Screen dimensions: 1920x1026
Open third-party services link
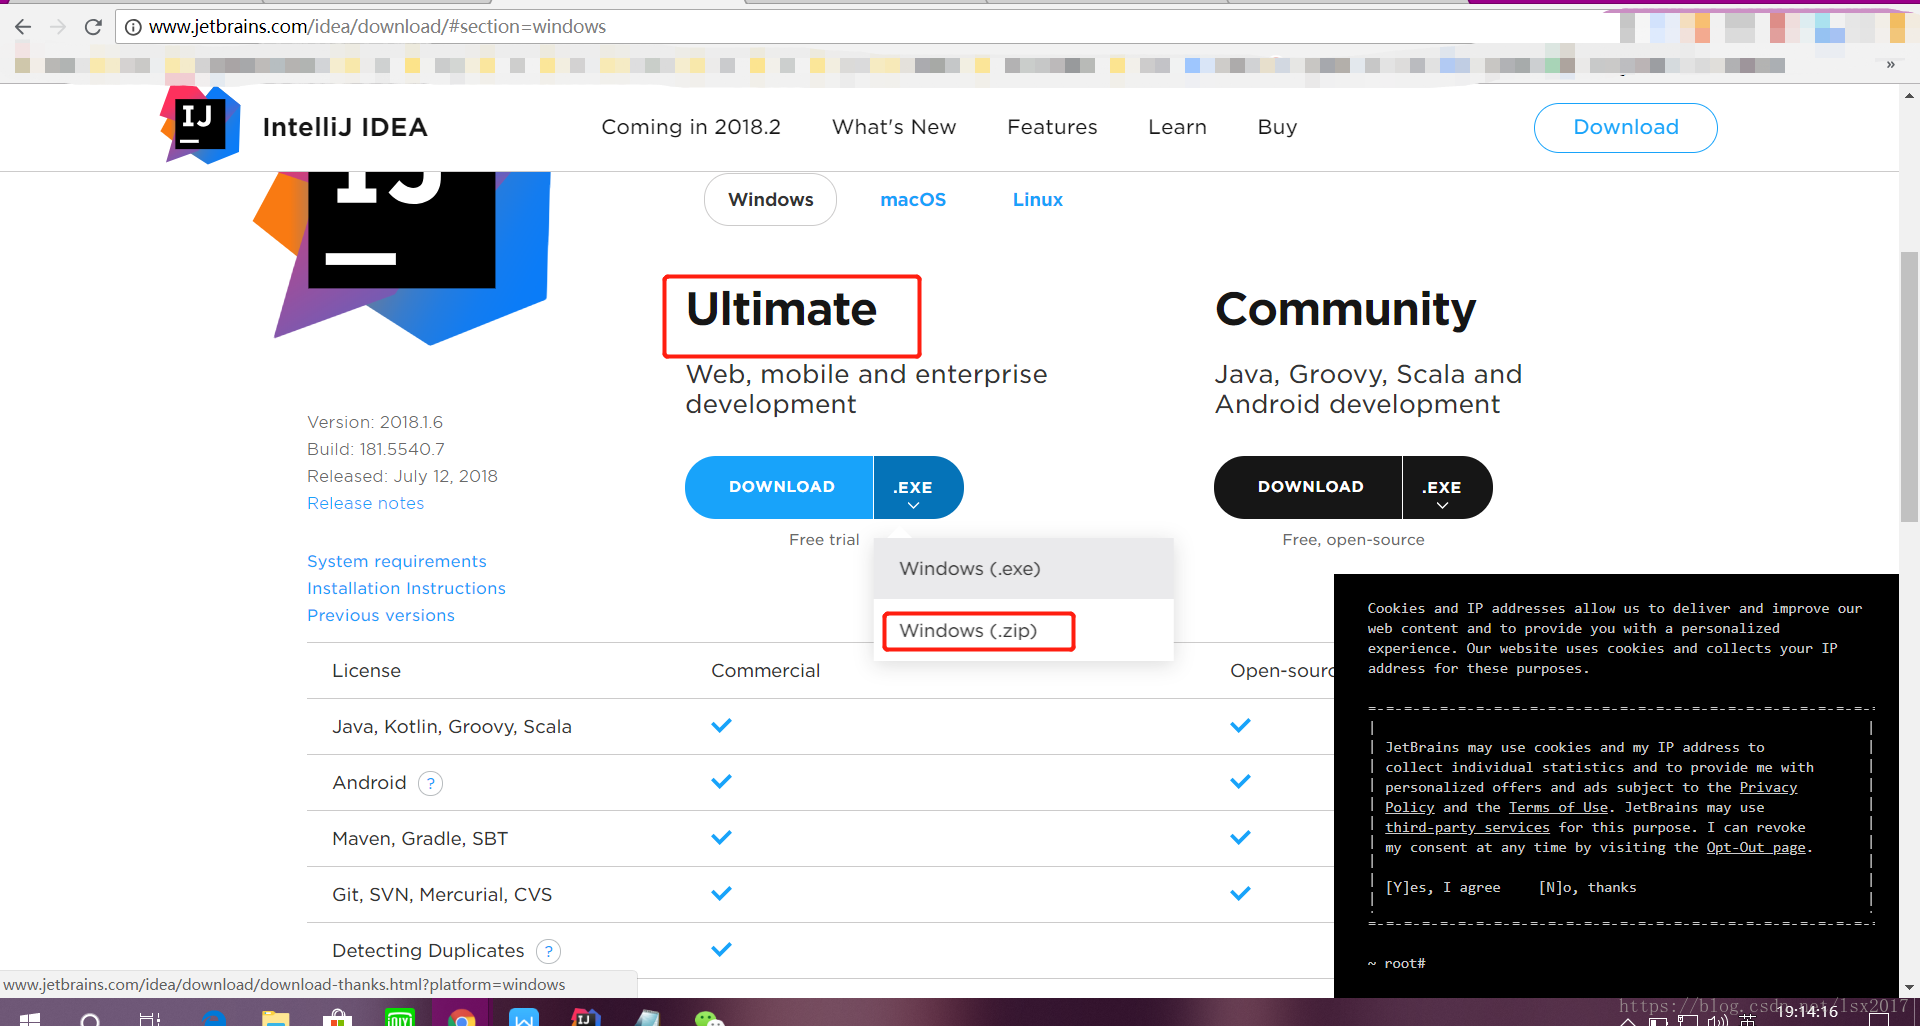tap(1467, 828)
